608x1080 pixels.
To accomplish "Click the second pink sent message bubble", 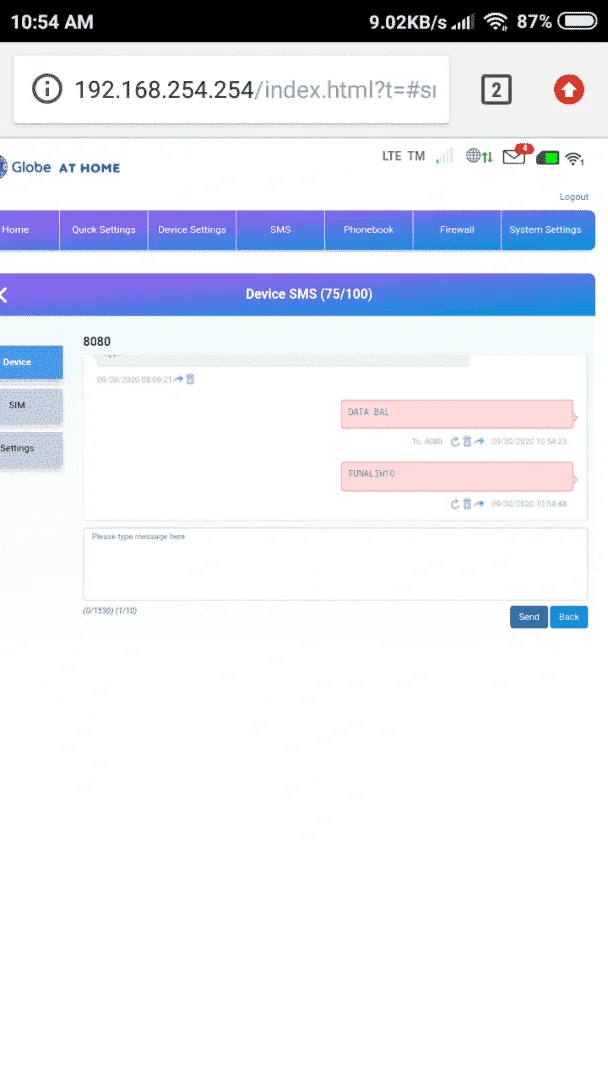I will (x=457, y=476).
